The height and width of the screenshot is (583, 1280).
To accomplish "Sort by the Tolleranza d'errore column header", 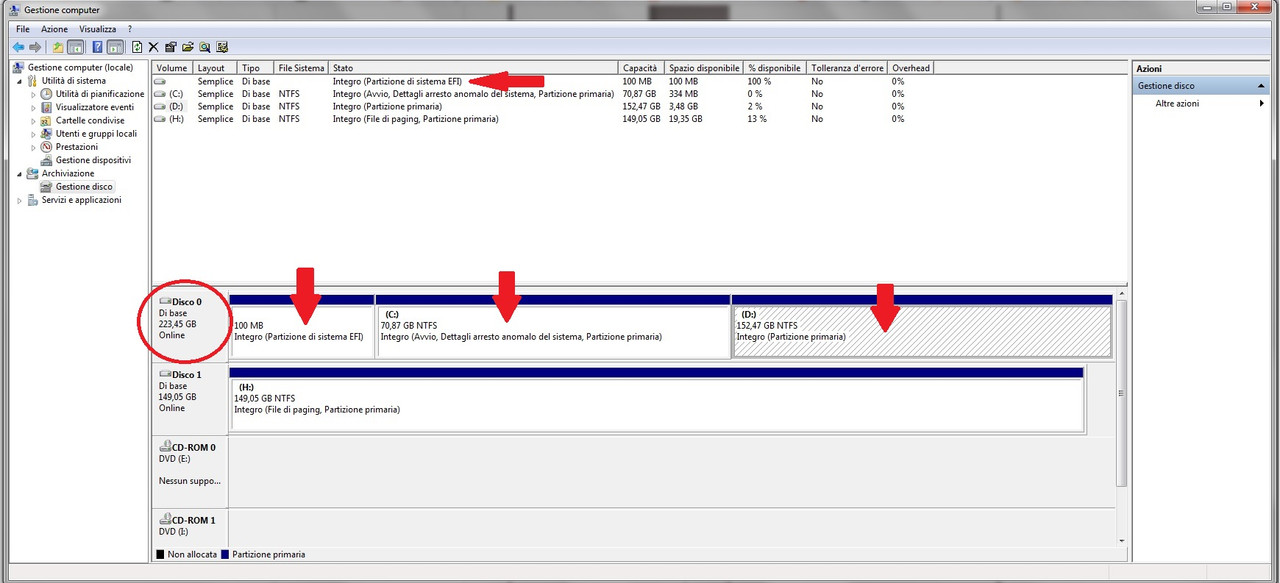I will click(x=847, y=68).
